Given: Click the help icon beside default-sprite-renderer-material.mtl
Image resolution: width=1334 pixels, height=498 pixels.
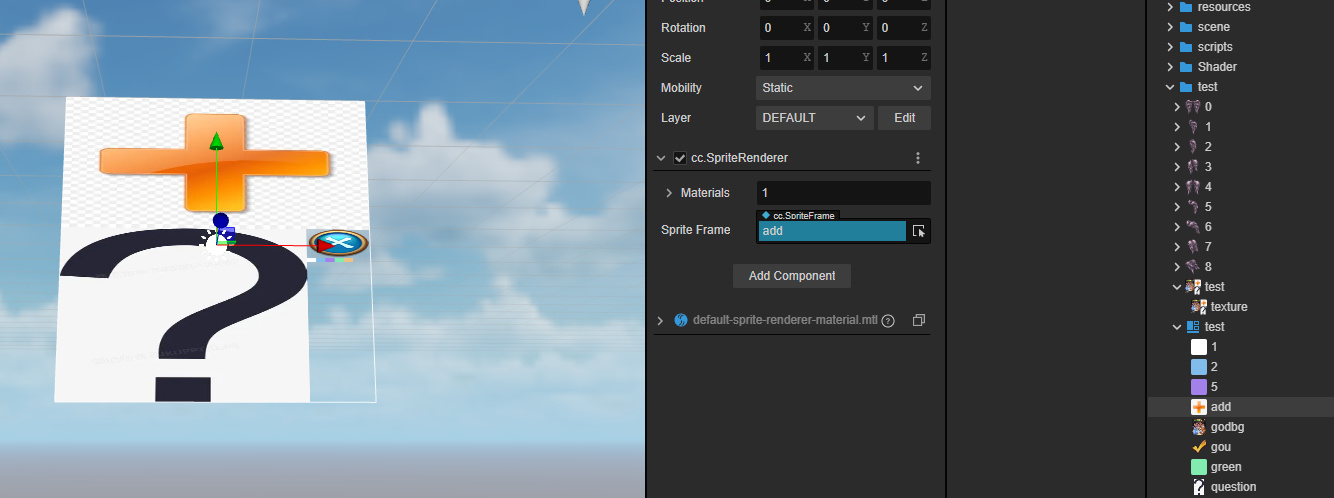Looking at the screenshot, I should tap(887, 321).
